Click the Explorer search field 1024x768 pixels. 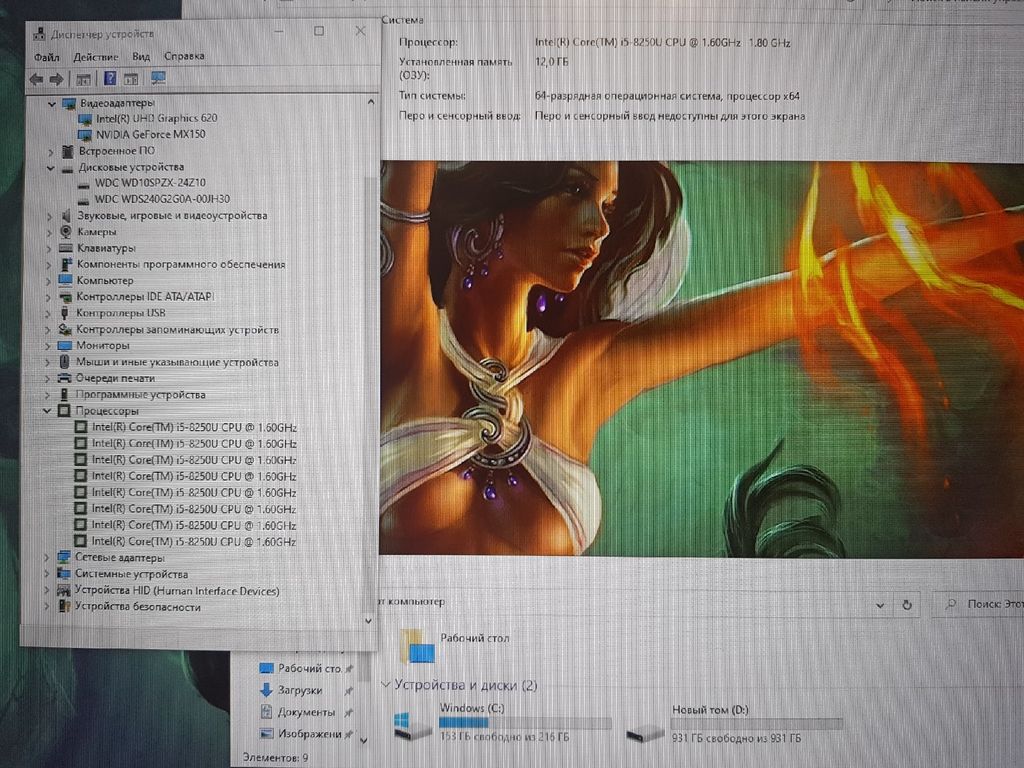tap(978, 605)
